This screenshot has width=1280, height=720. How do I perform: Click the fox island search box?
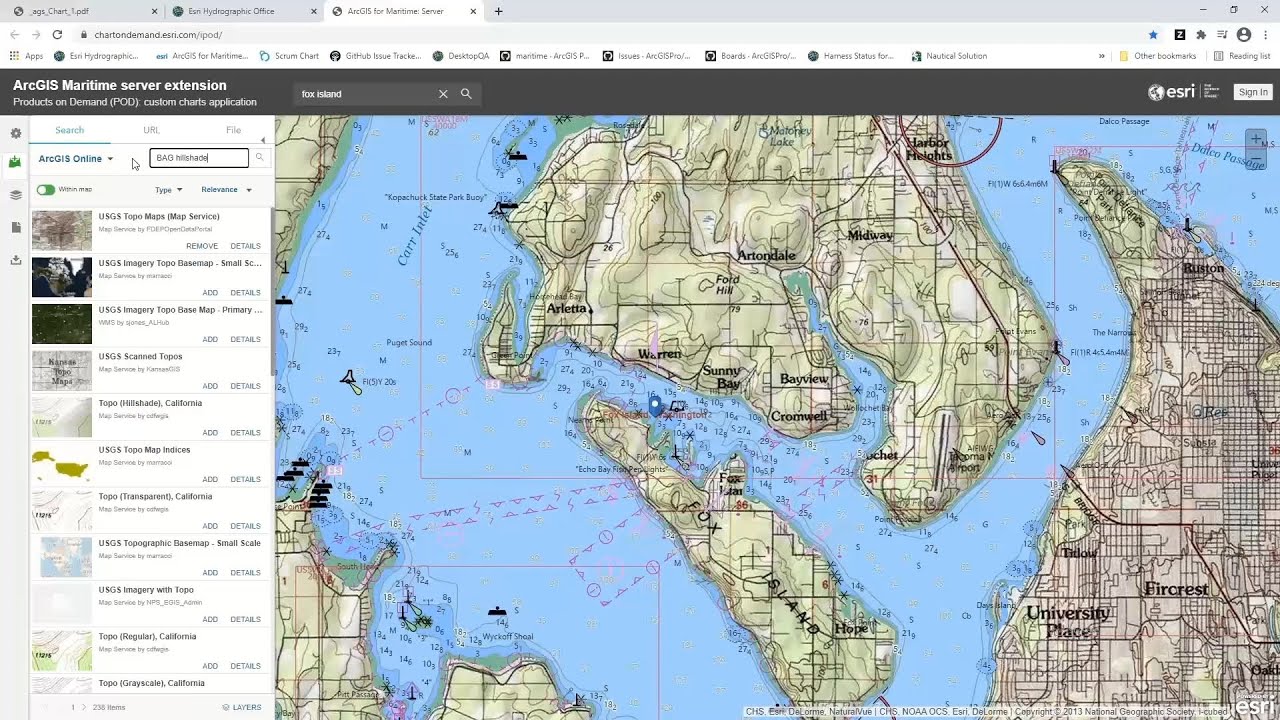coord(366,94)
